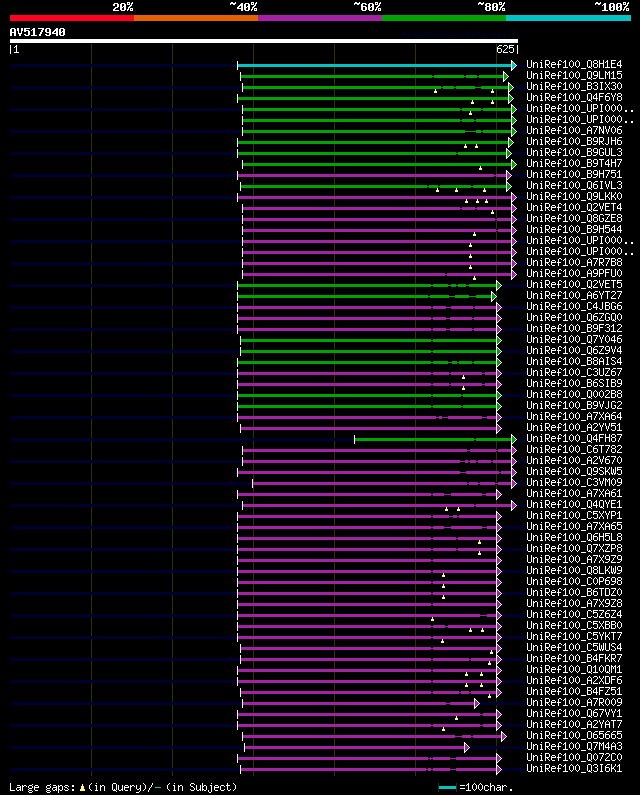Choose the UniRef100_Q7Y046 entry
Screen dimensions: 640x795
click(574, 340)
